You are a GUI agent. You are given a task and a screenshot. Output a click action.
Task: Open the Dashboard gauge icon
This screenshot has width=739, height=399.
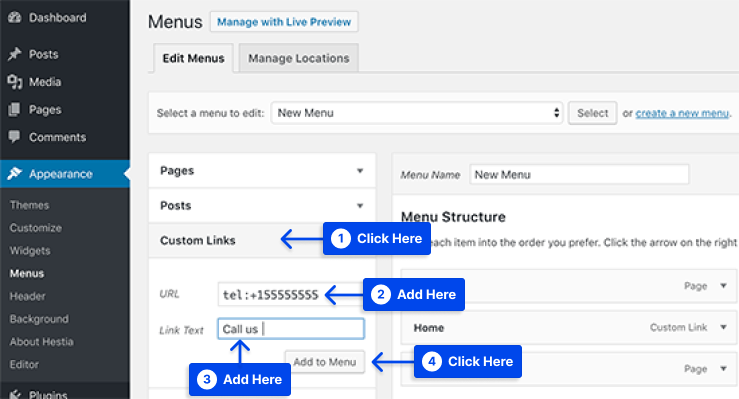click(15, 17)
